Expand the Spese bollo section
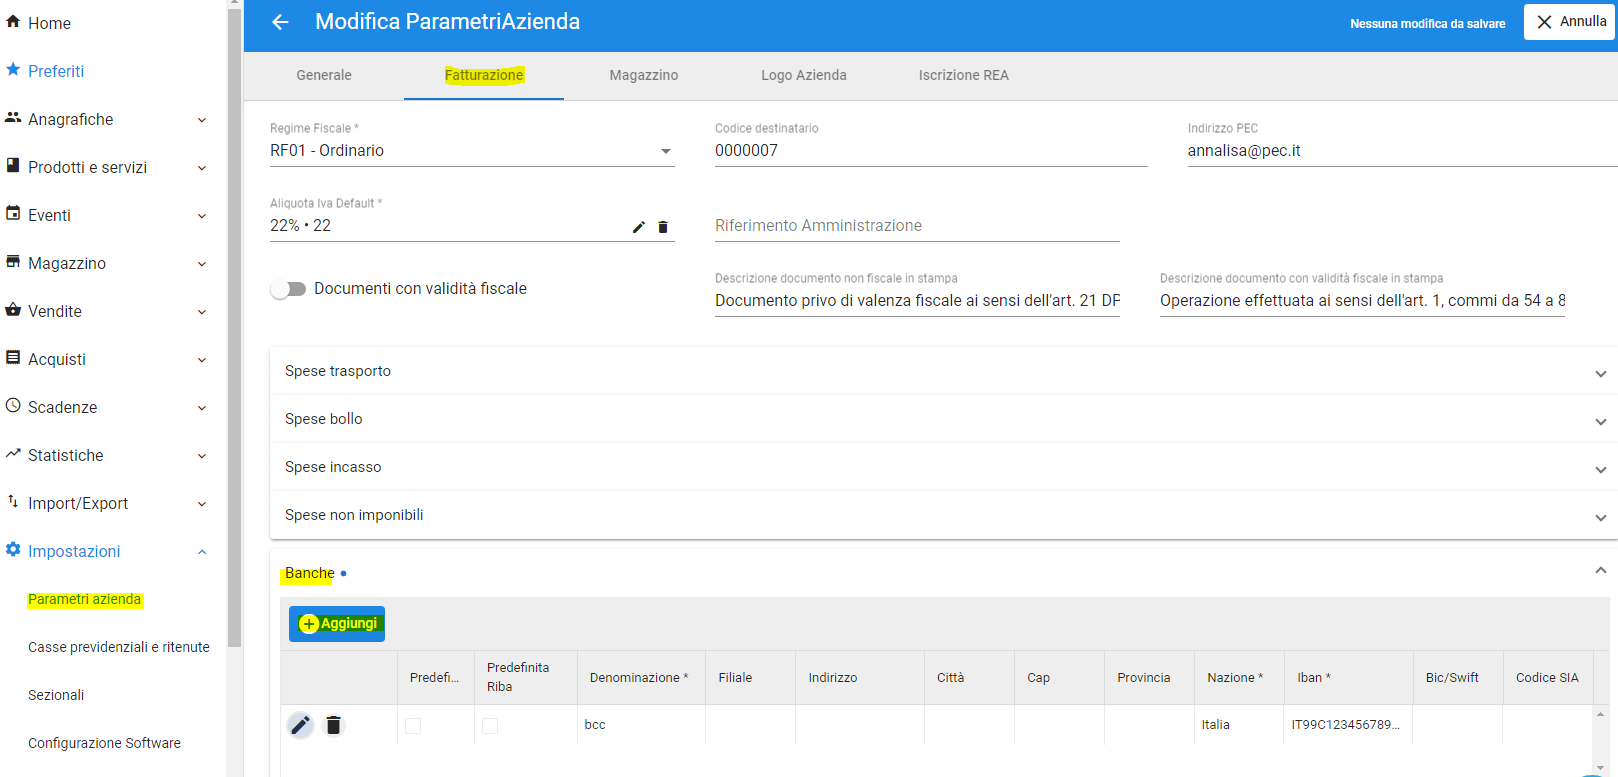1618x777 pixels. (x=944, y=419)
